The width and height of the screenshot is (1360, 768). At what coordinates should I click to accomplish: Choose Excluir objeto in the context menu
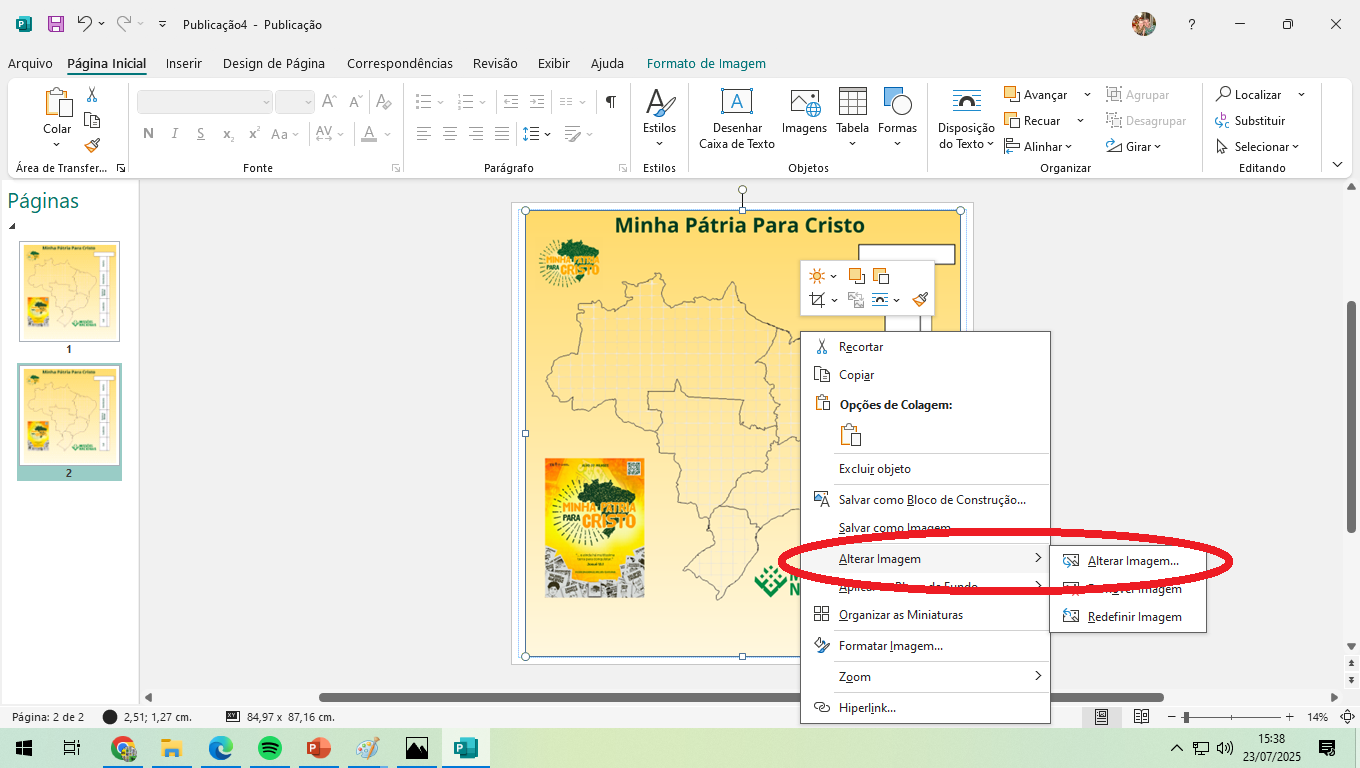925,469
